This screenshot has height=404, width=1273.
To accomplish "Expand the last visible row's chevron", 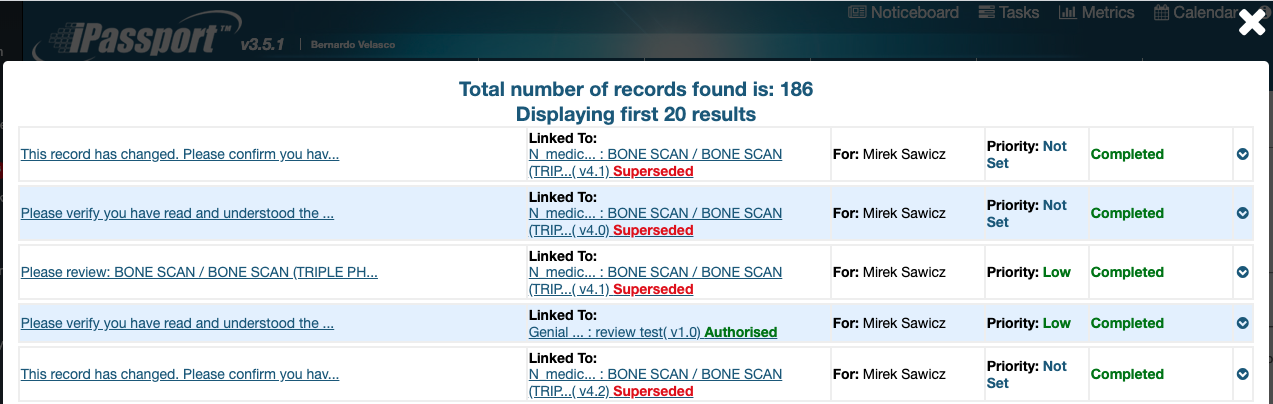I will click(x=1242, y=374).
